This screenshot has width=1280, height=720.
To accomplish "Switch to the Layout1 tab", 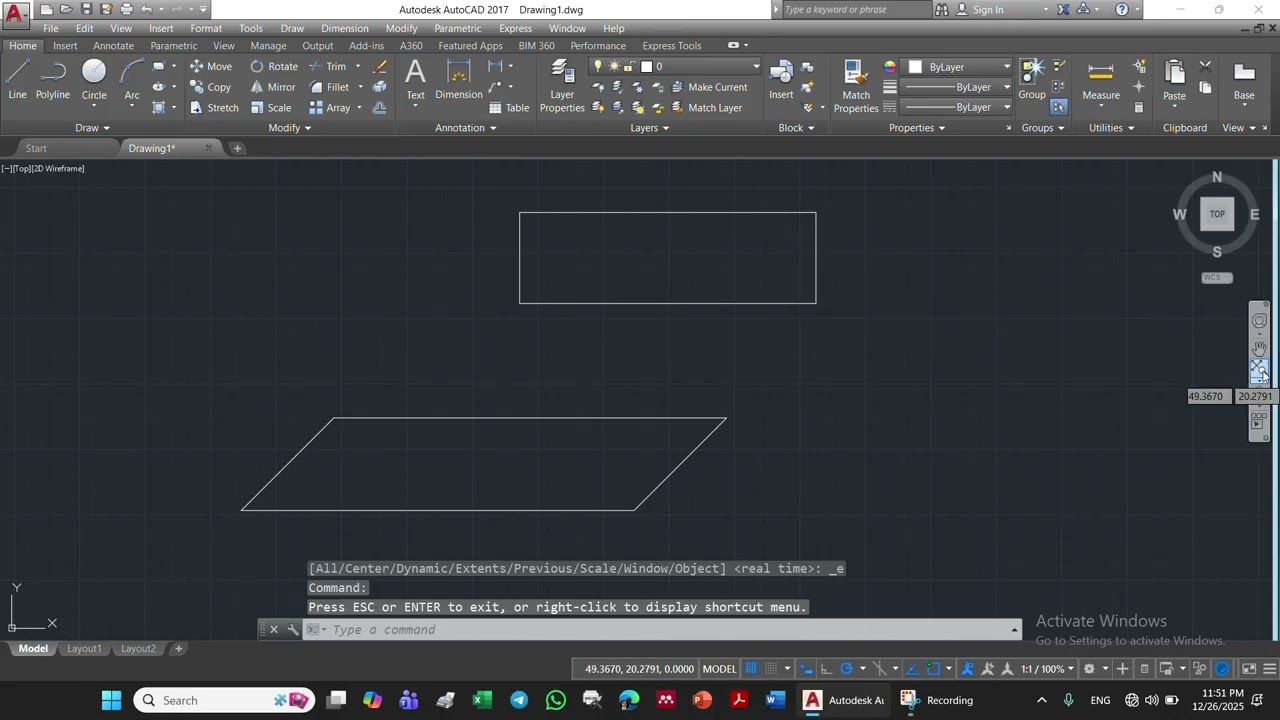I will coord(84,648).
